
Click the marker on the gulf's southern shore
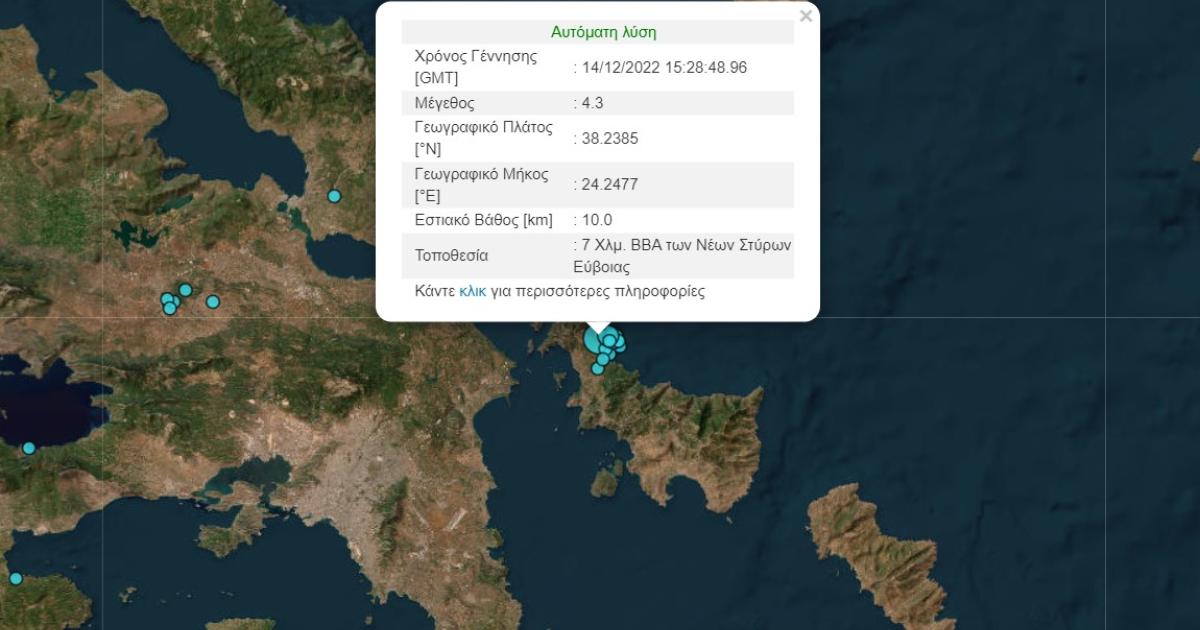click(29, 448)
